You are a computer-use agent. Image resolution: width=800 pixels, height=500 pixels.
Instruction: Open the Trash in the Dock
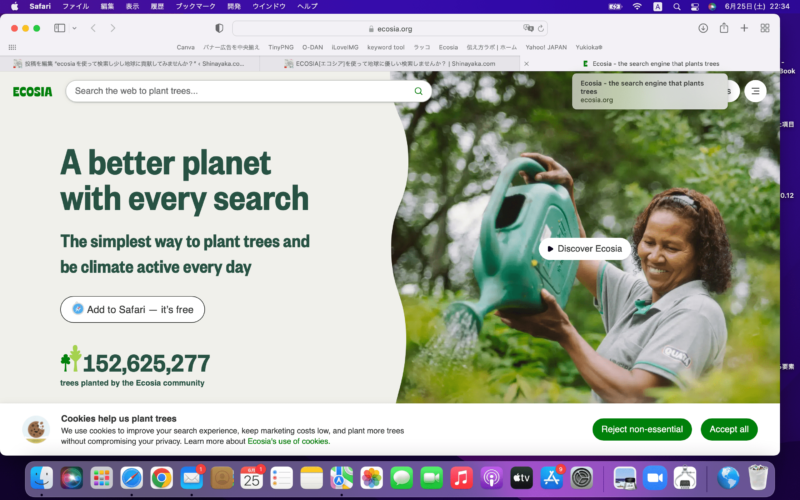[x=758, y=478]
